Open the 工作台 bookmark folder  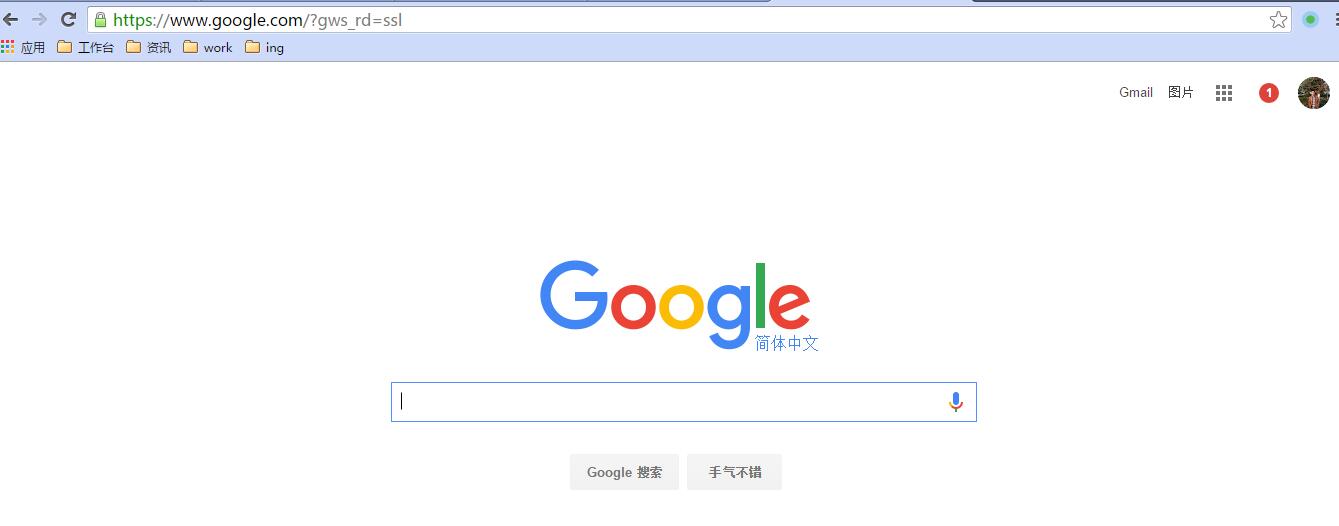pos(85,47)
